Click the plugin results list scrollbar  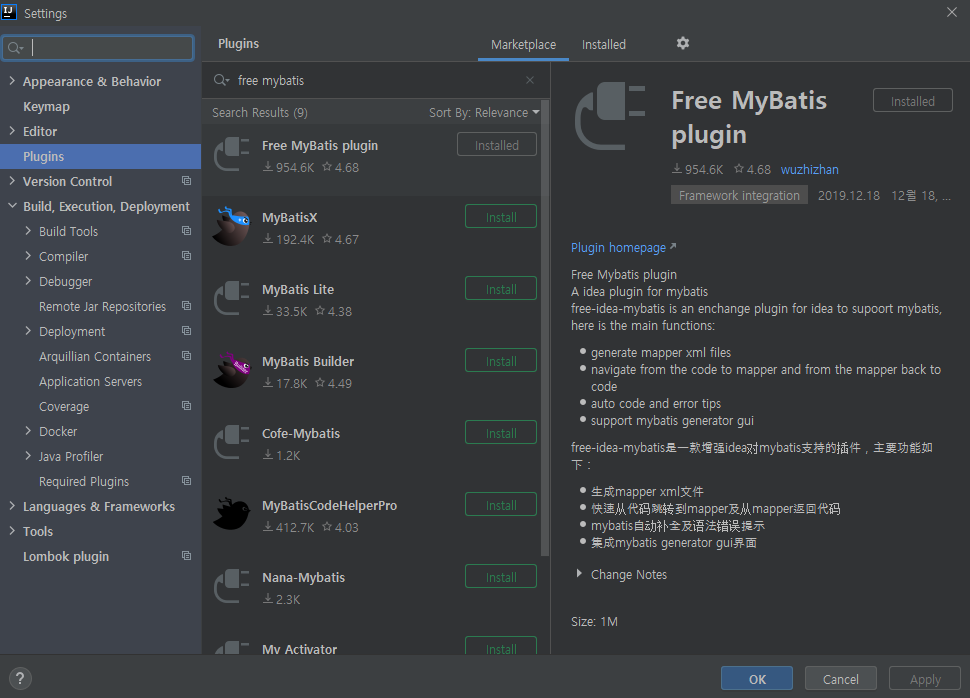[545, 328]
